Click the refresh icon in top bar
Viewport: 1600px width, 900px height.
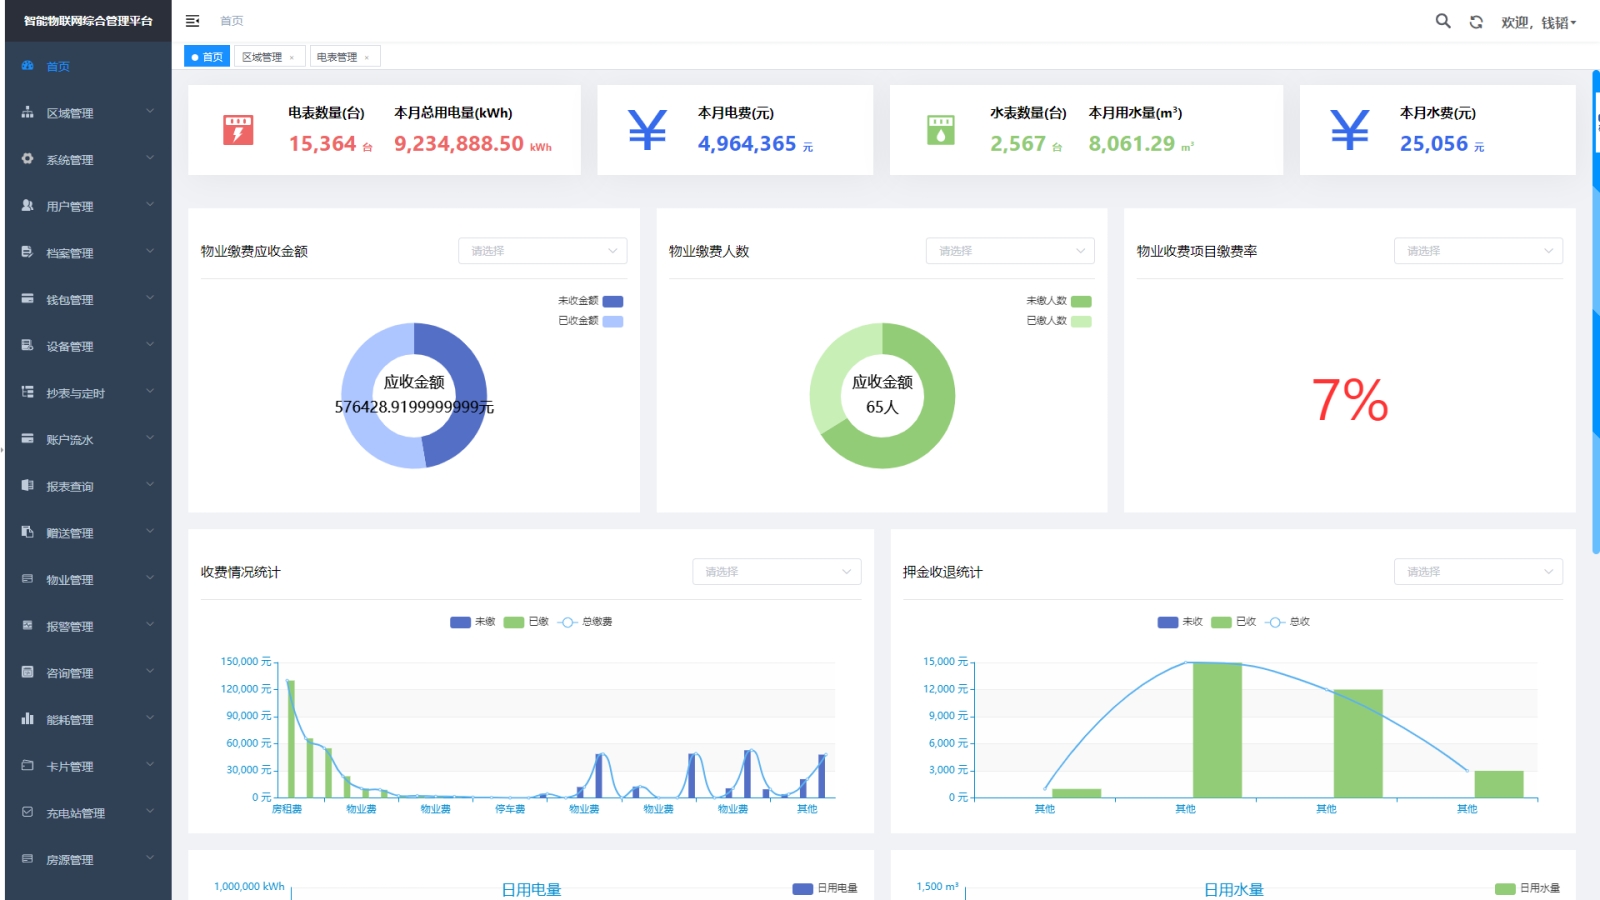point(1476,22)
